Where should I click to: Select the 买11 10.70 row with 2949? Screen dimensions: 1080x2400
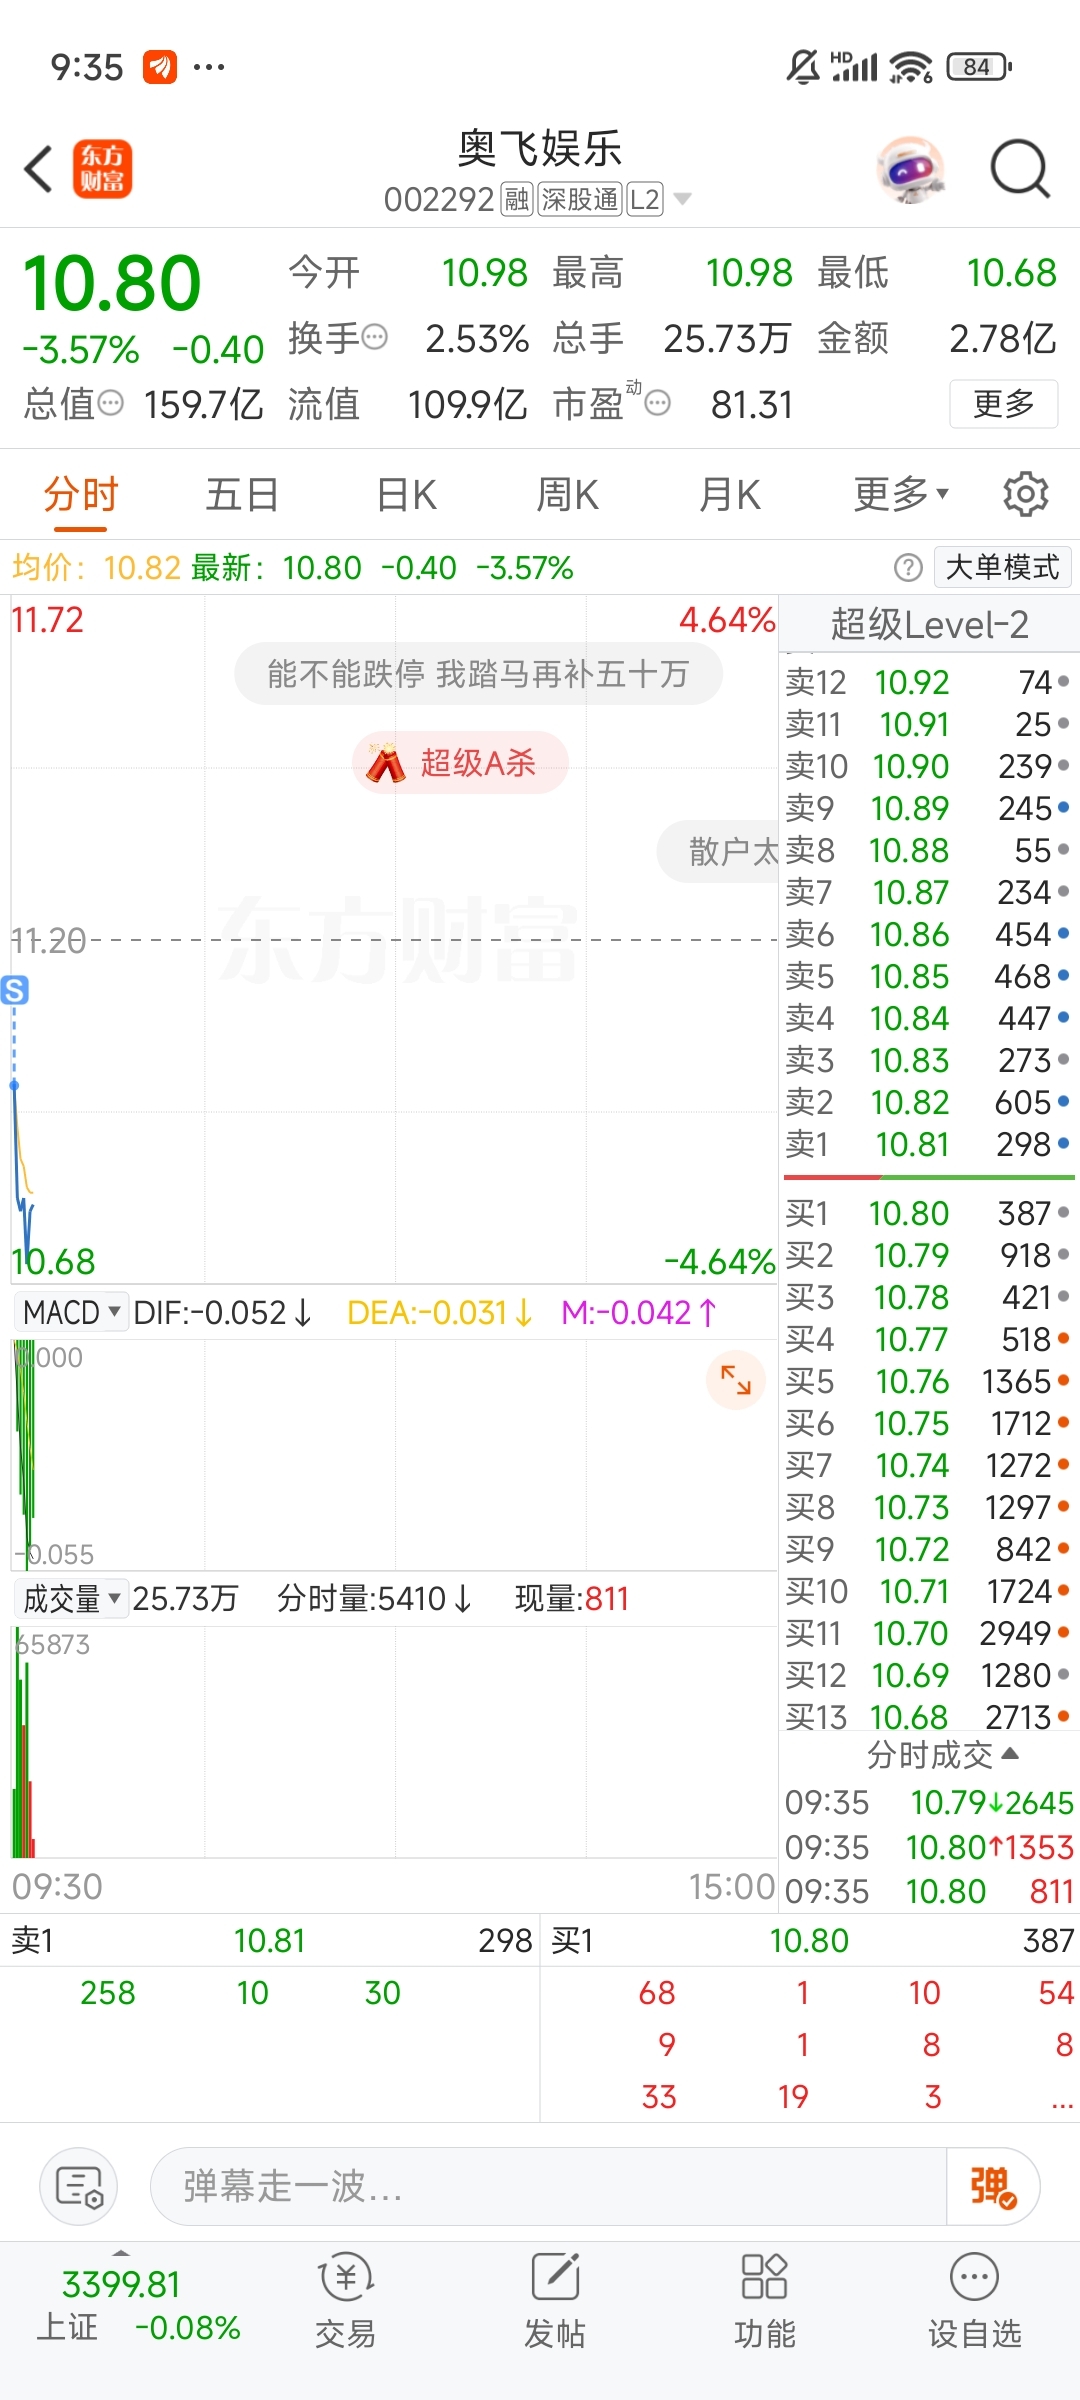928,1633
